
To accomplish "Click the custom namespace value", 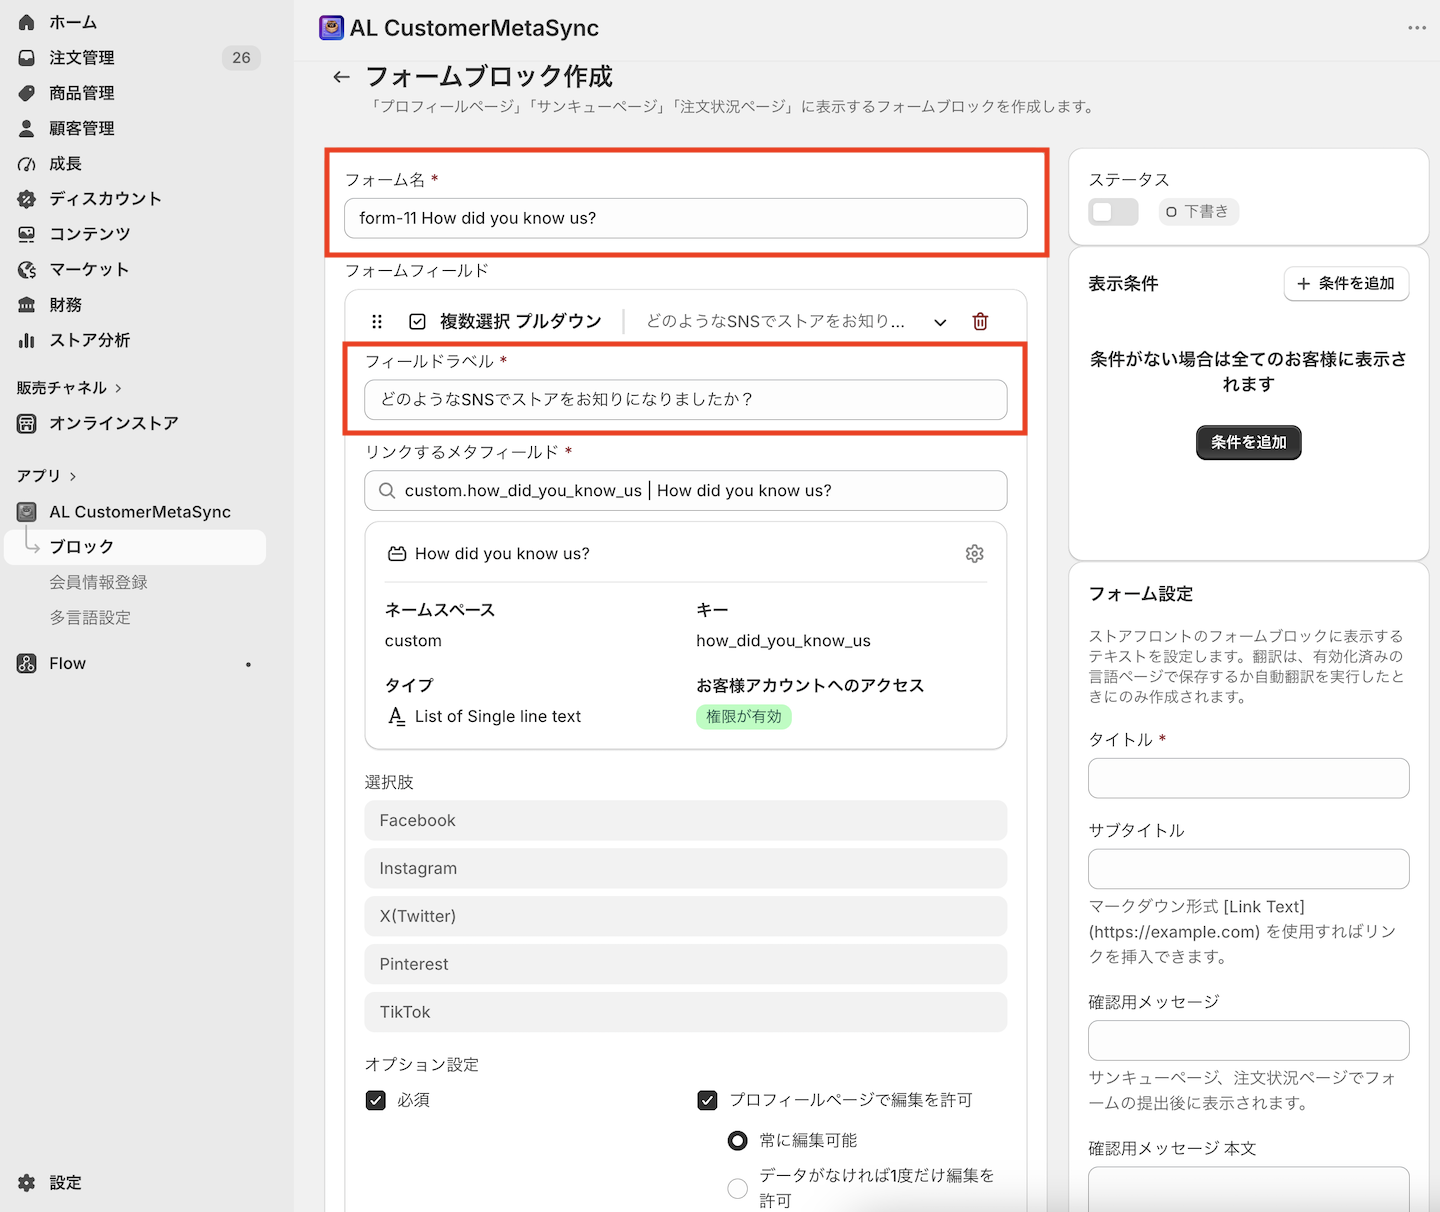I will (x=413, y=641).
